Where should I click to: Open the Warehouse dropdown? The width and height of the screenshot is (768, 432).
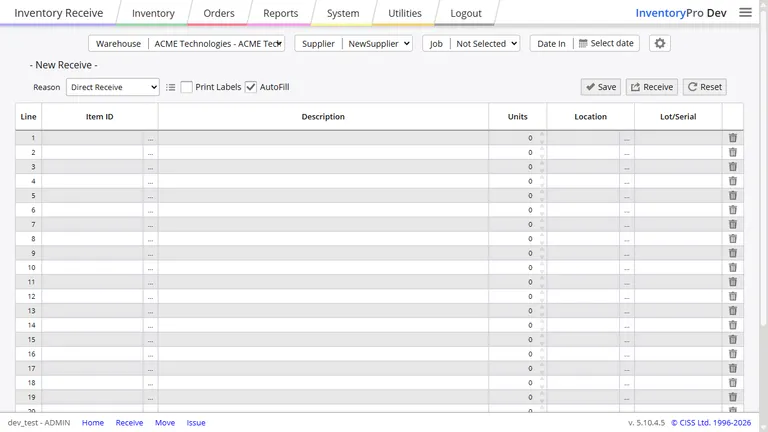(216, 44)
